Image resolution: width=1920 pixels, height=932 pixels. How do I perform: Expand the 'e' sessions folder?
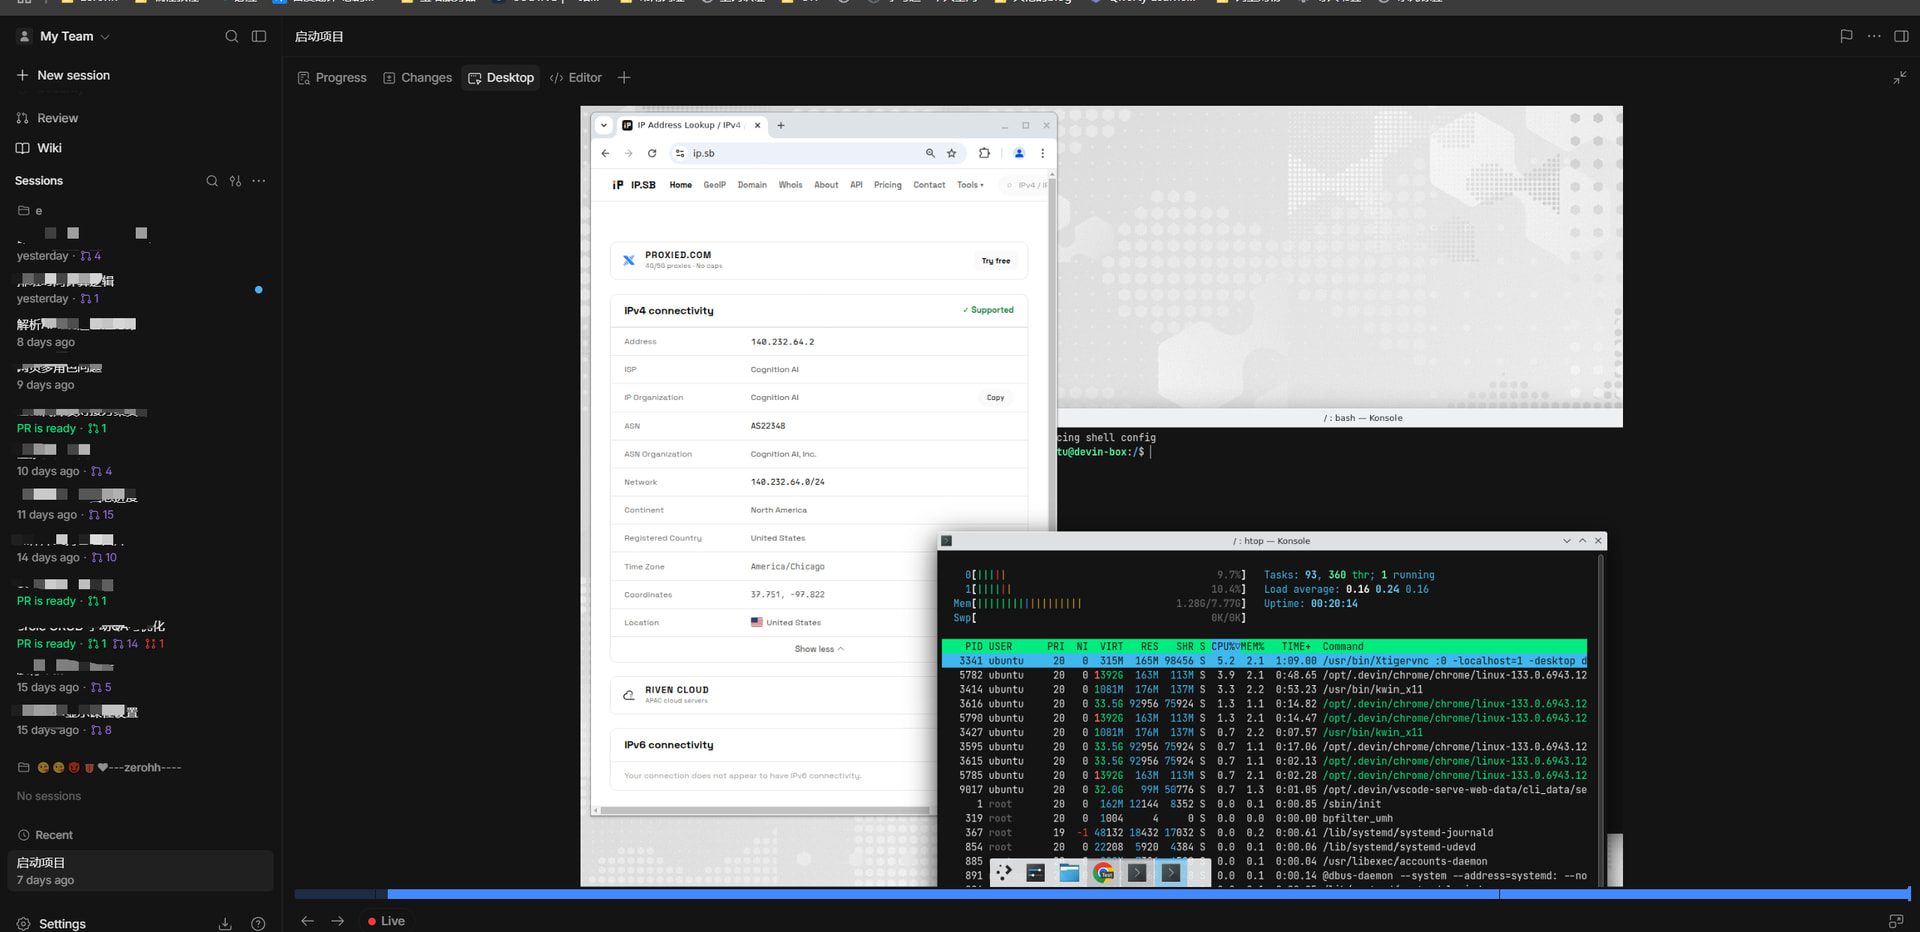[30, 211]
